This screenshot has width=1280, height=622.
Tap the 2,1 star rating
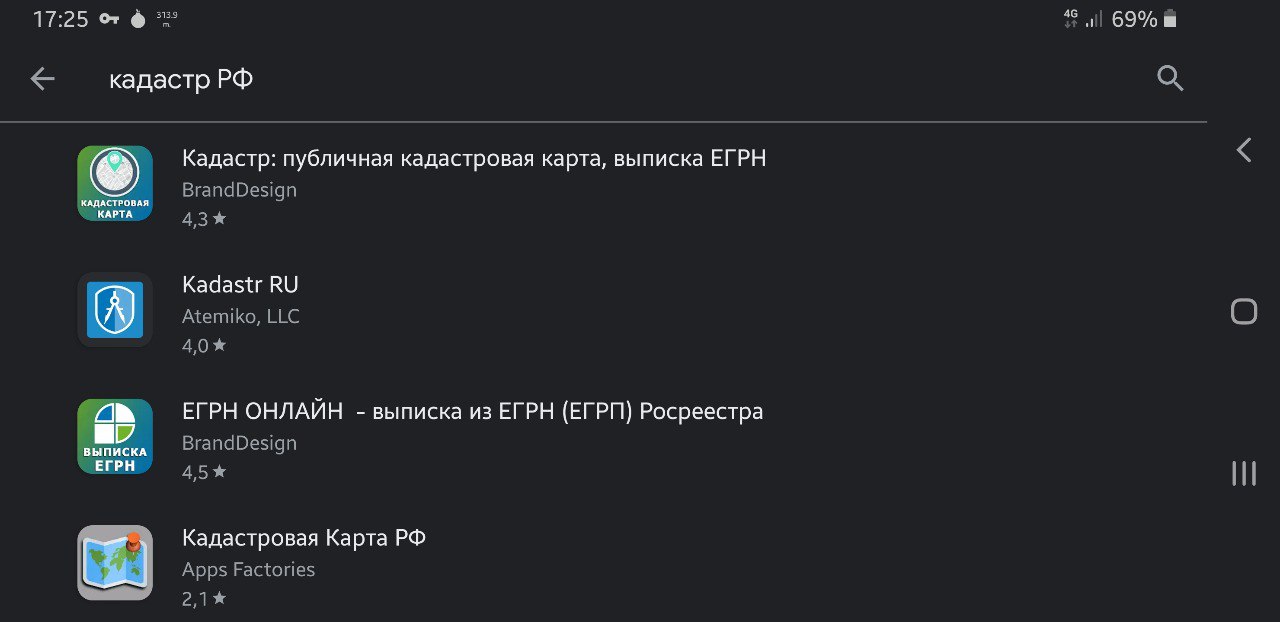pyautogui.click(x=204, y=598)
